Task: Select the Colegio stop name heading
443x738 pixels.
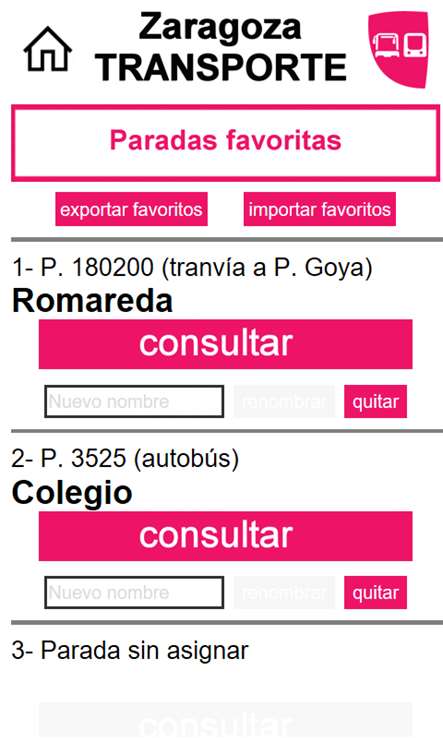Action: point(72,493)
